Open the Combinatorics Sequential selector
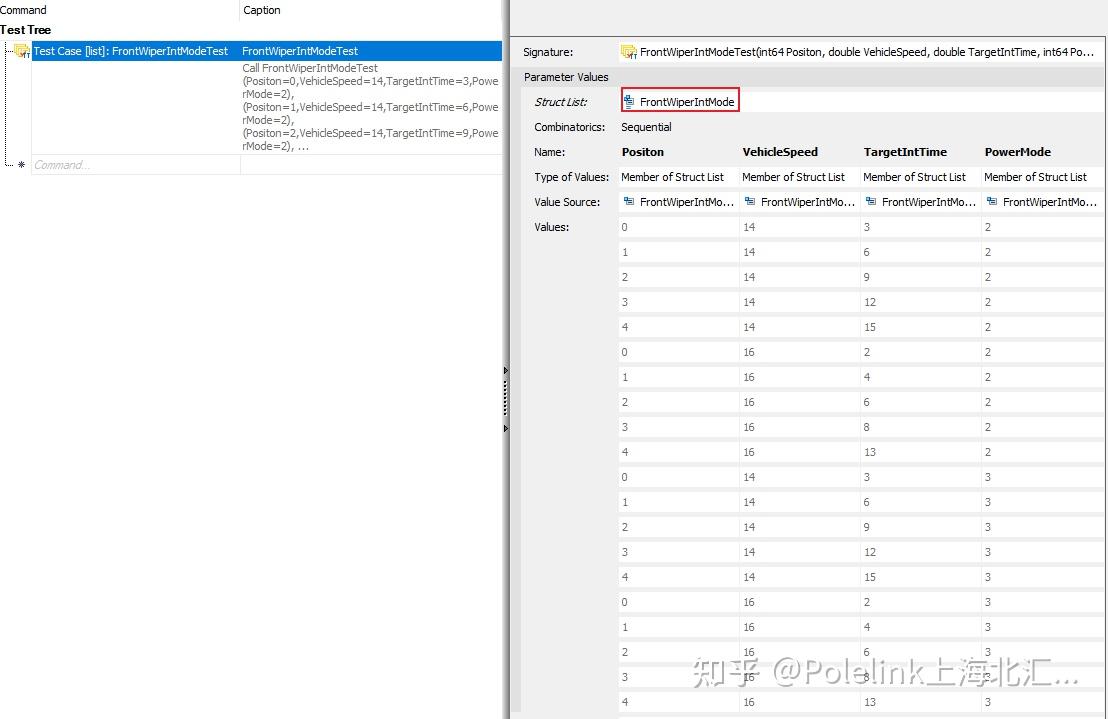Image resolution: width=1108 pixels, height=719 pixels. pyautogui.click(x=645, y=127)
